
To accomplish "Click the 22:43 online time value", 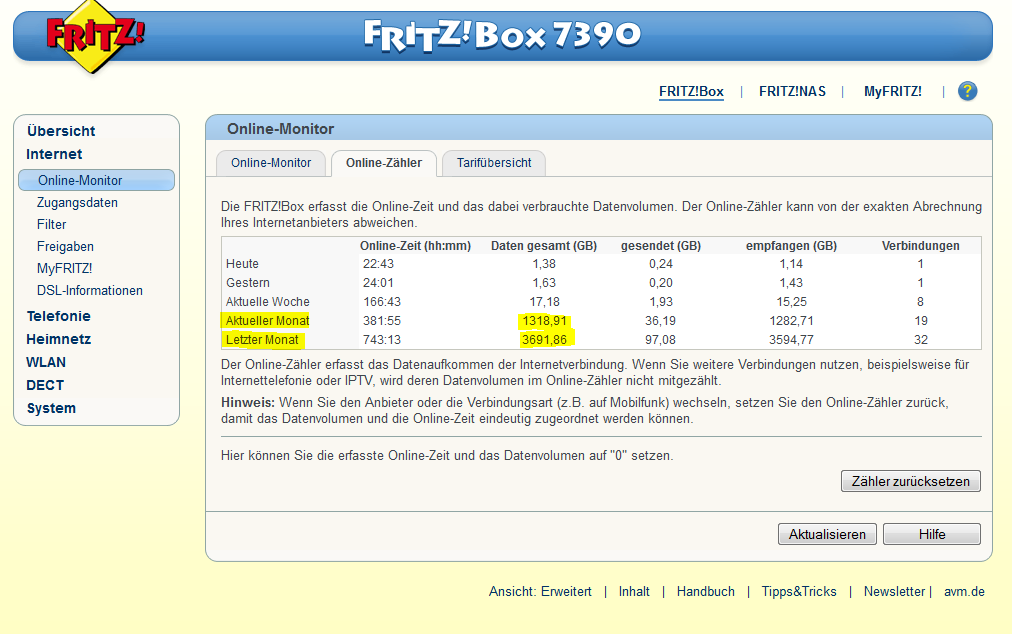I will tap(378, 264).
